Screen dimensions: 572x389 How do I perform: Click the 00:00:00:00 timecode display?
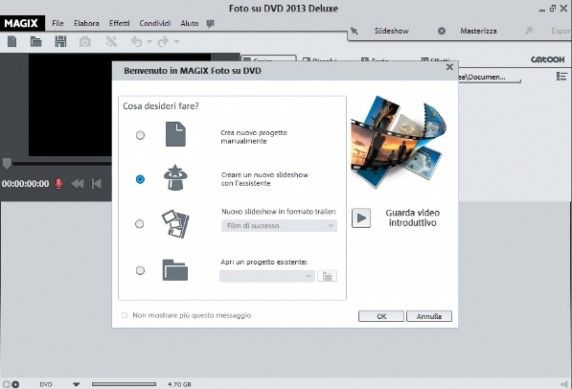click(x=25, y=184)
